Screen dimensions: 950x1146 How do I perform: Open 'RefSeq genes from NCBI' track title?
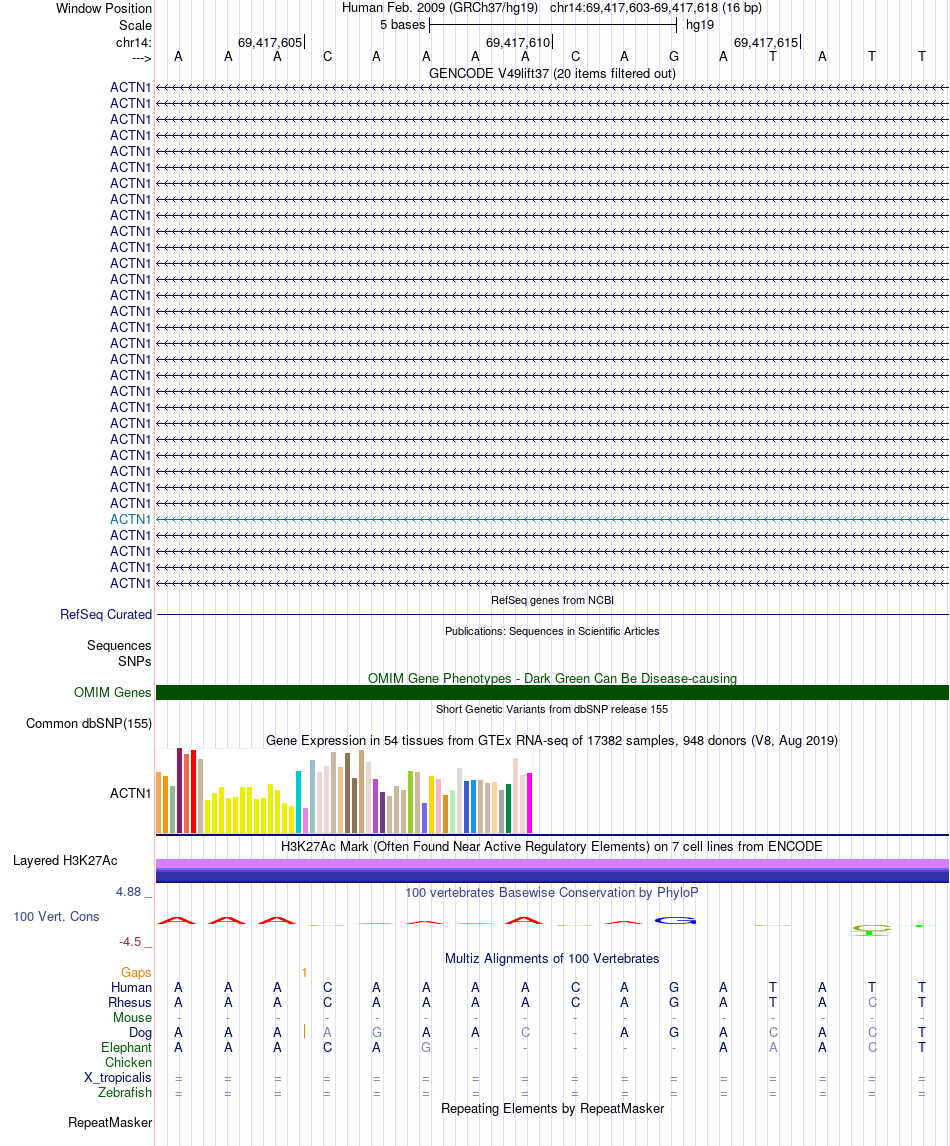click(x=552, y=600)
